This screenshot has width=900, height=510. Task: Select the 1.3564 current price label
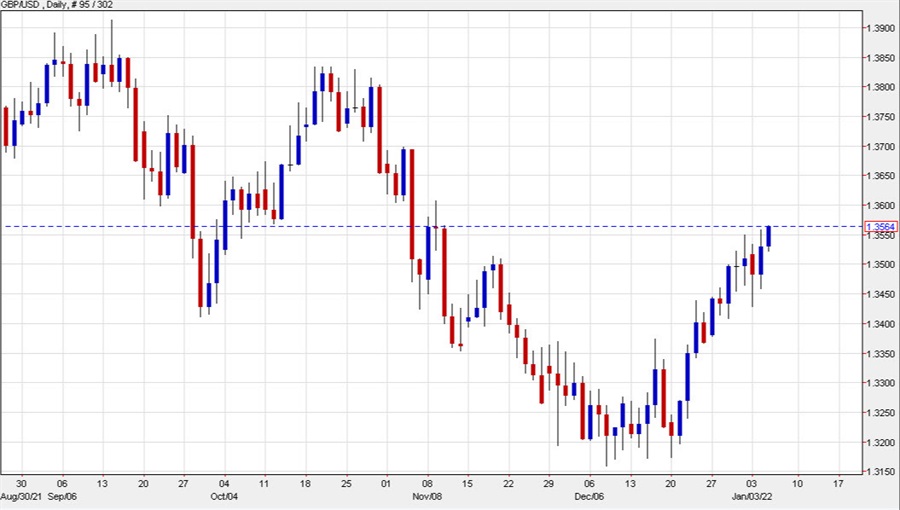tap(881, 227)
